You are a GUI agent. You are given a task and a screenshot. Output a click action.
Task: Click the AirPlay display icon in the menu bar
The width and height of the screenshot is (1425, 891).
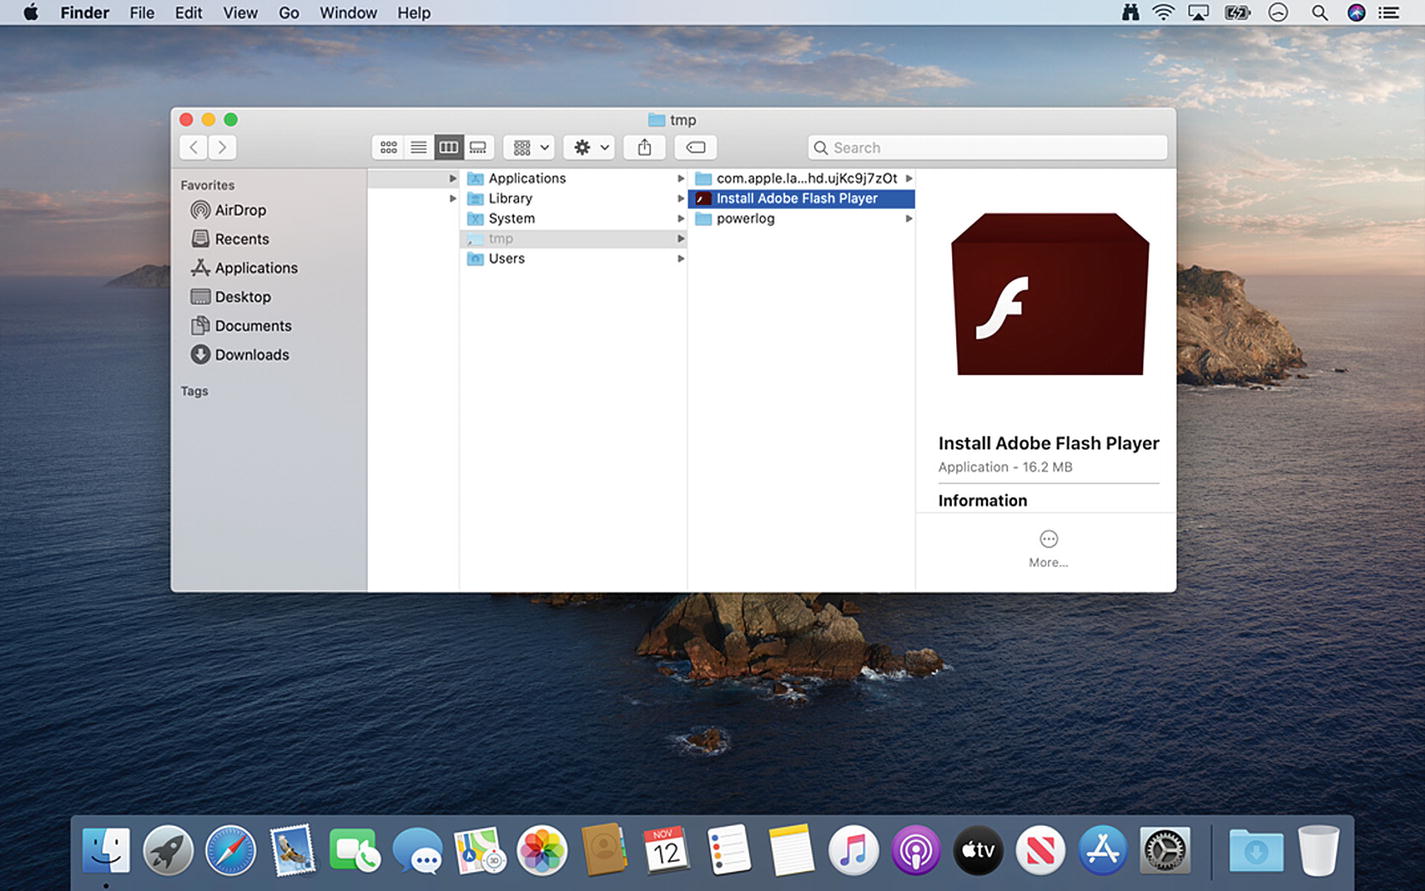point(1198,13)
